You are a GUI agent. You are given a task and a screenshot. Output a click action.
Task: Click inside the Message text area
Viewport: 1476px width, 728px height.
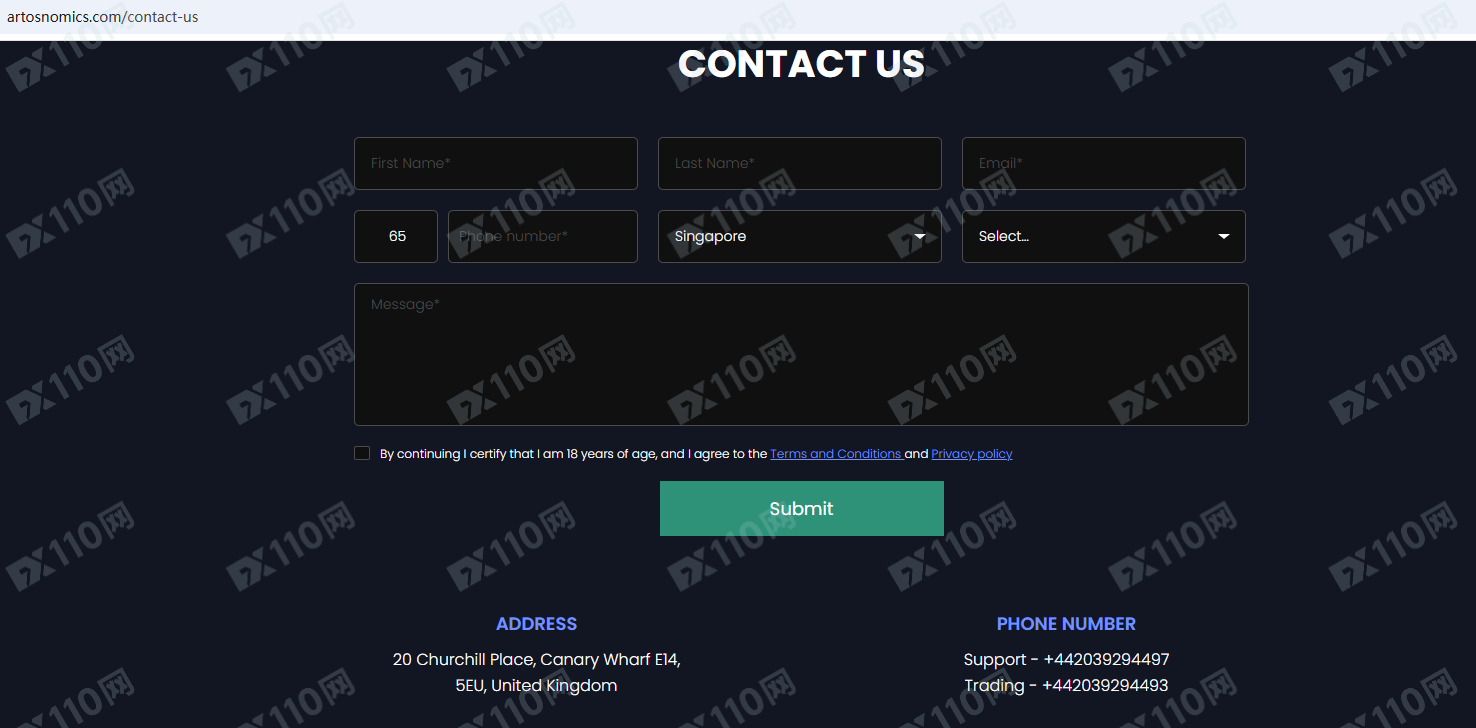tap(801, 355)
